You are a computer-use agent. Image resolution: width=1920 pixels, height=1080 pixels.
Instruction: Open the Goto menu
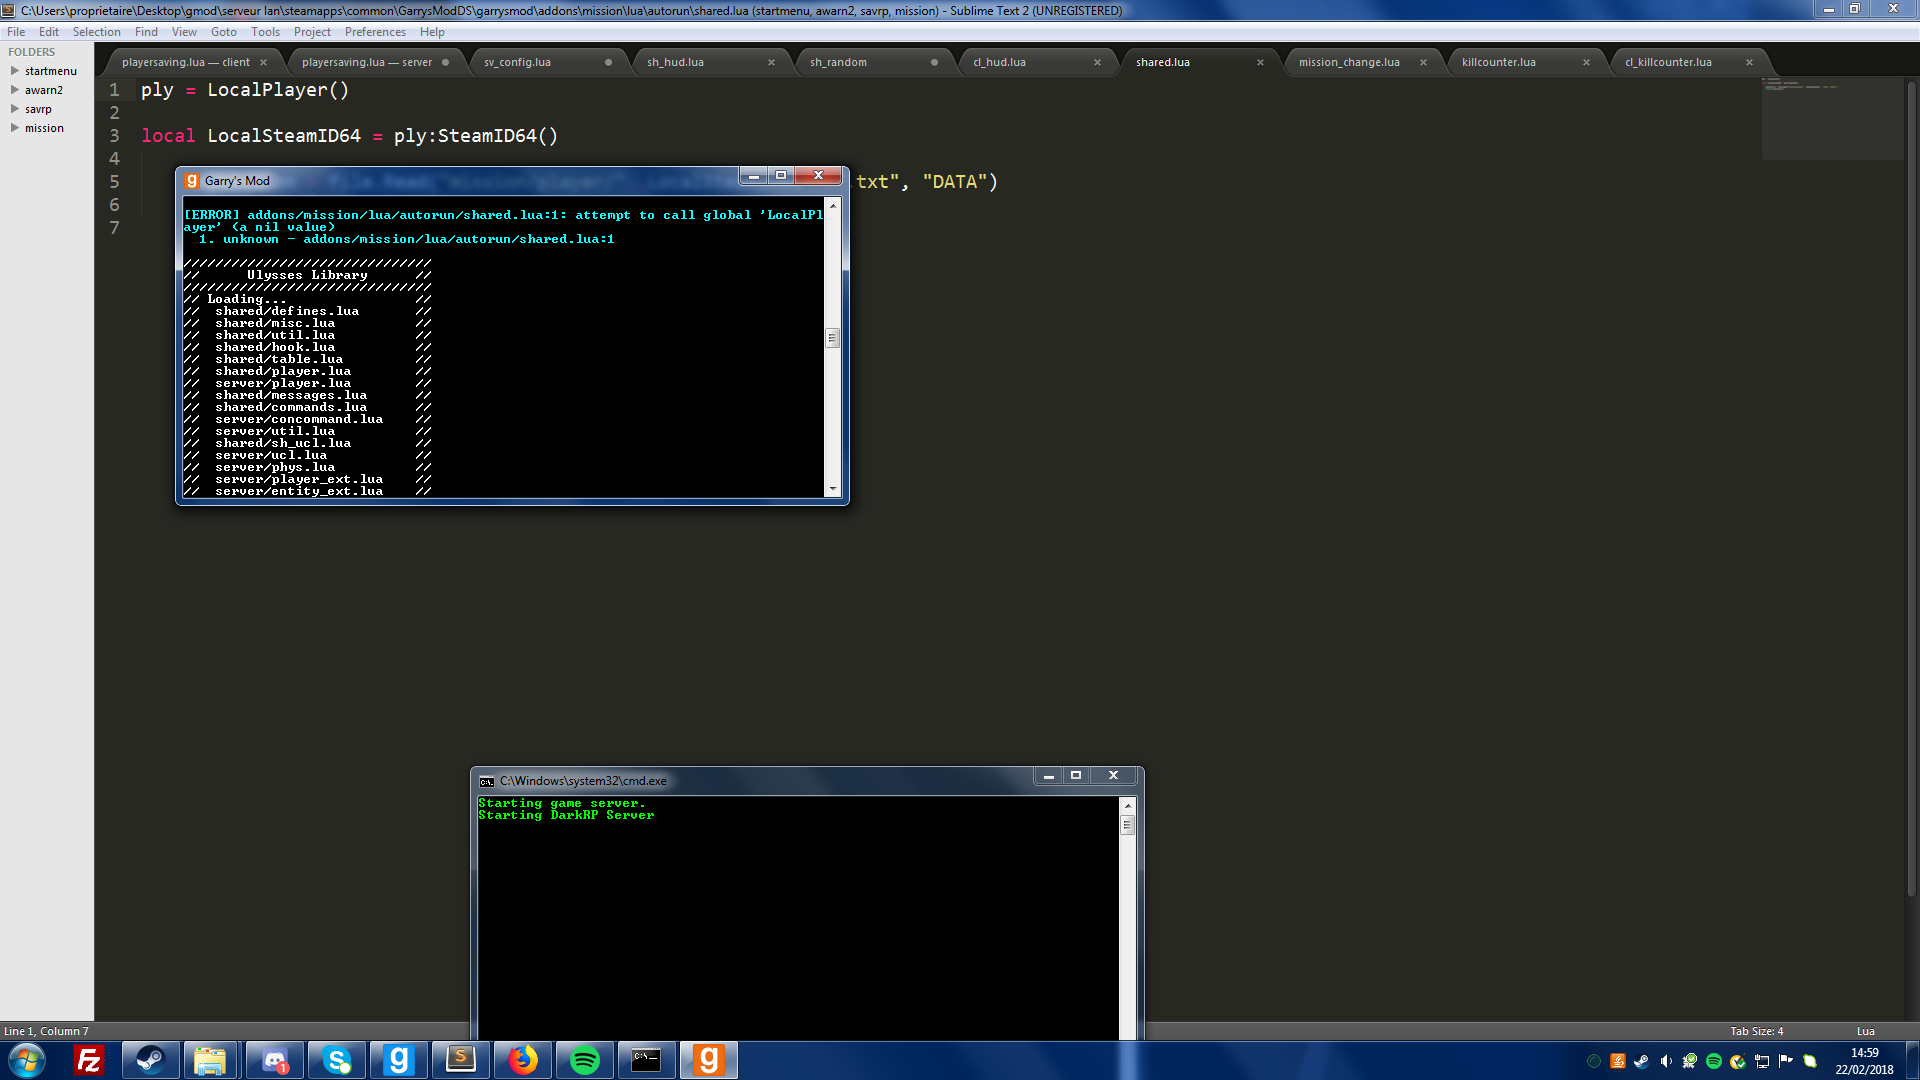(224, 32)
